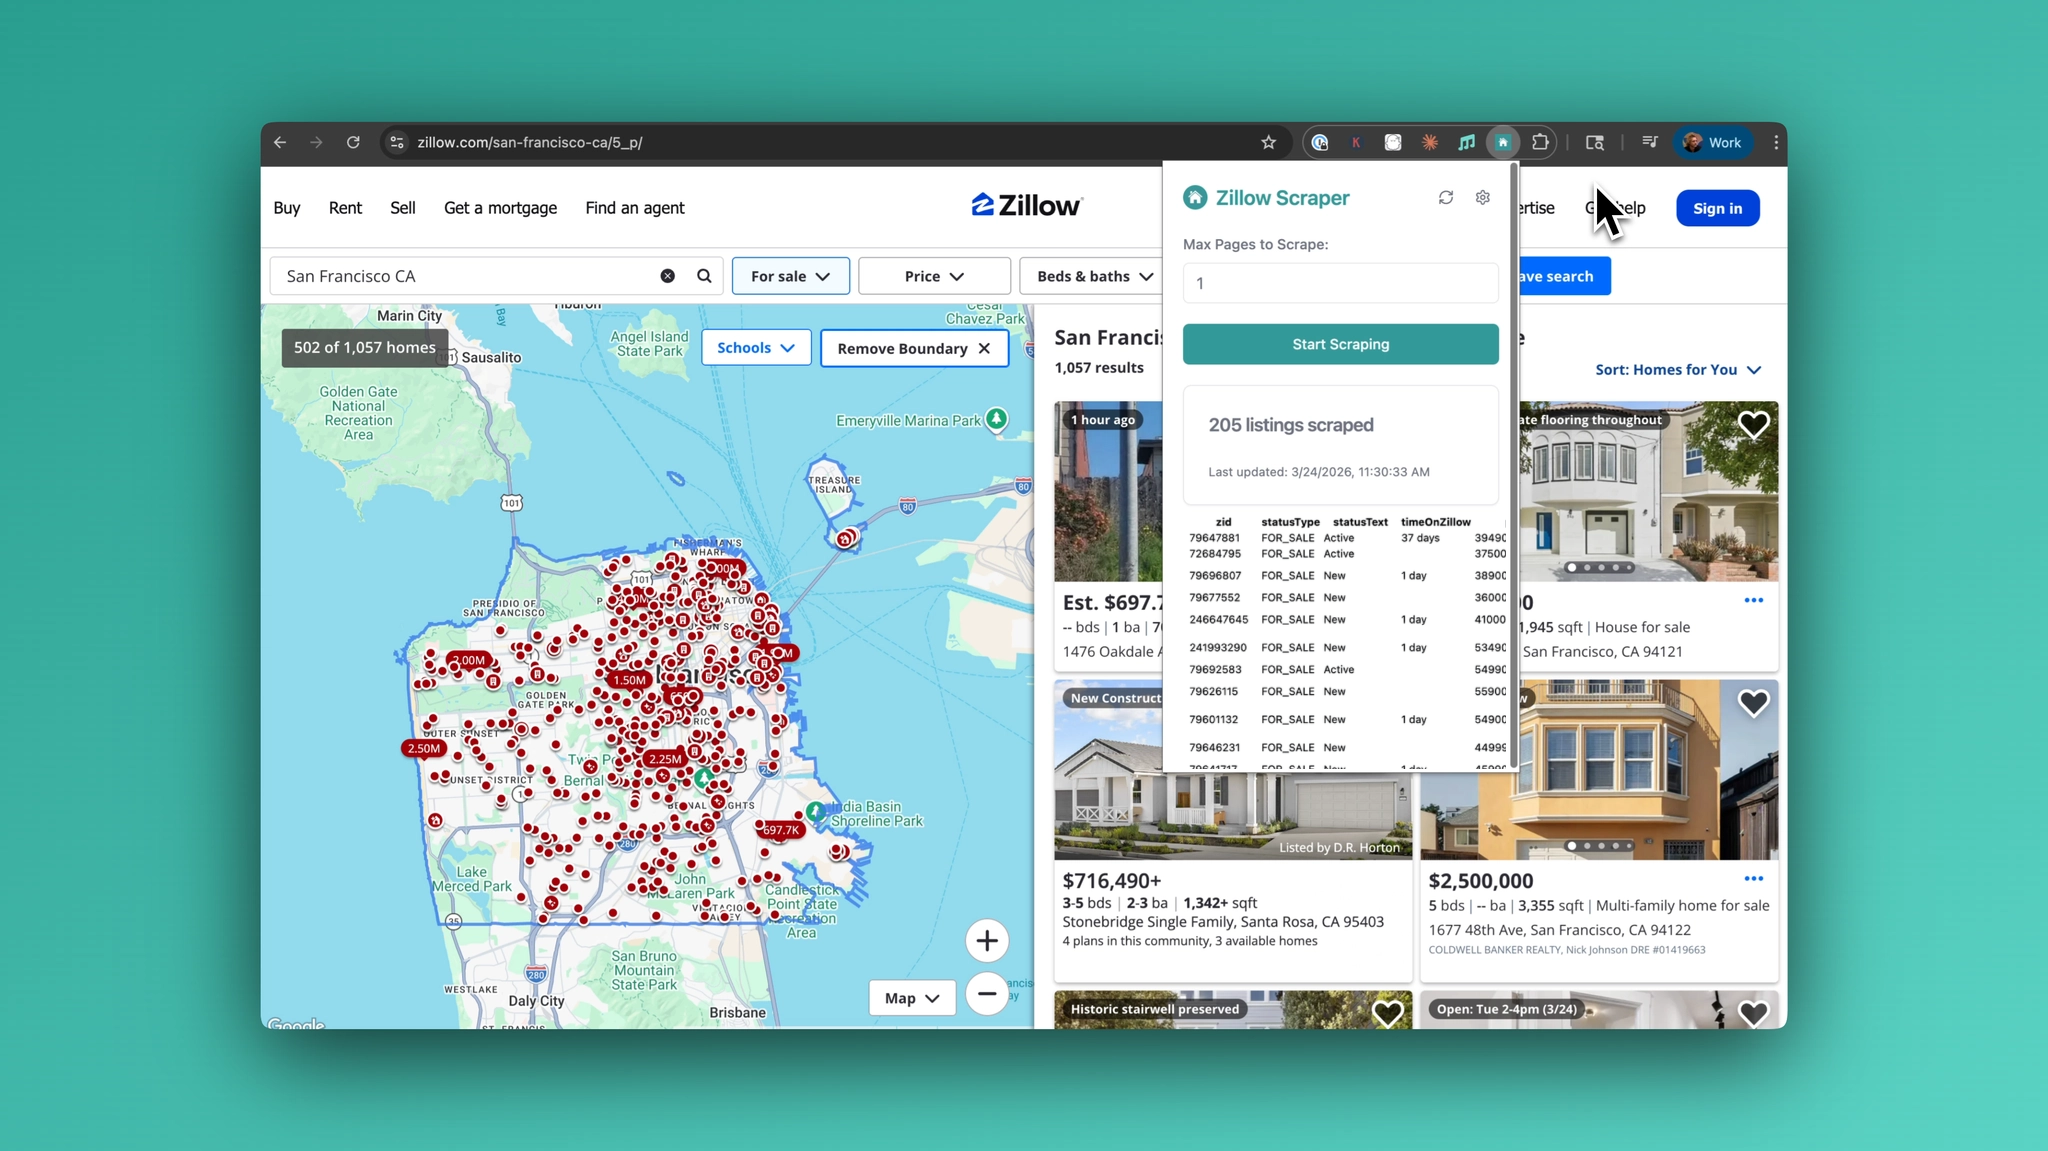
Task: Edit the Max Pages to Scrape field
Action: click(1340, 283)
